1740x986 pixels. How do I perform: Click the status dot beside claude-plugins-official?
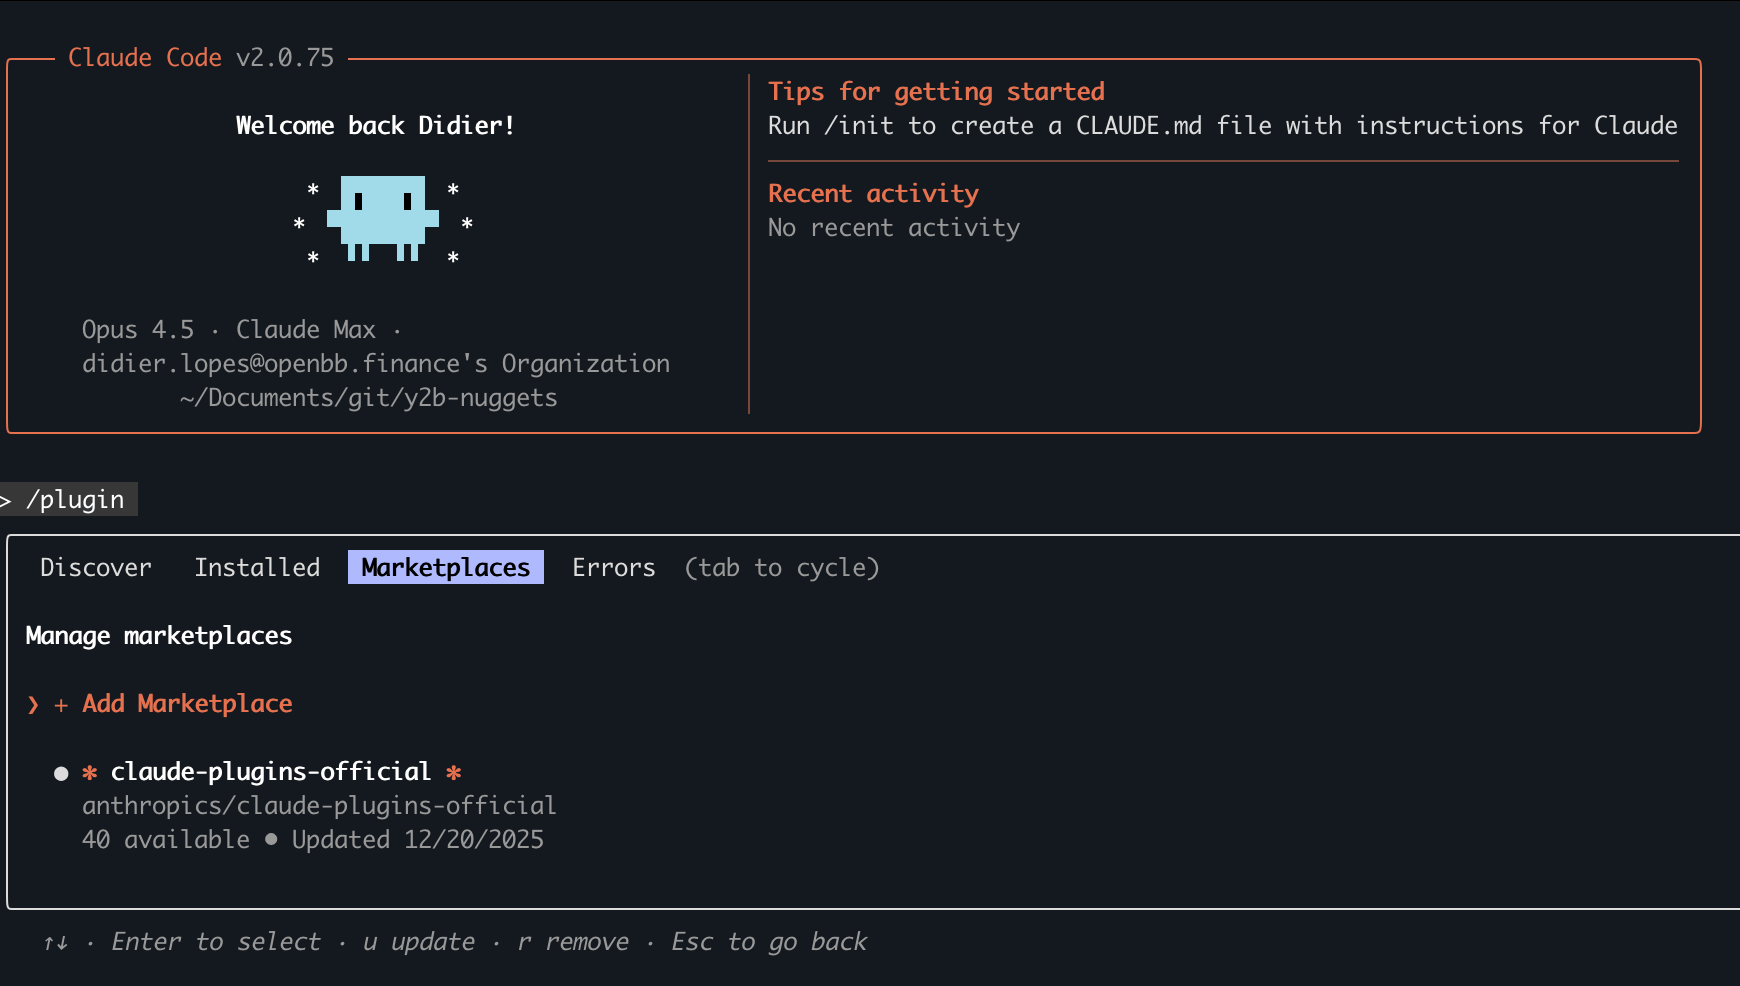coord(61,772)
